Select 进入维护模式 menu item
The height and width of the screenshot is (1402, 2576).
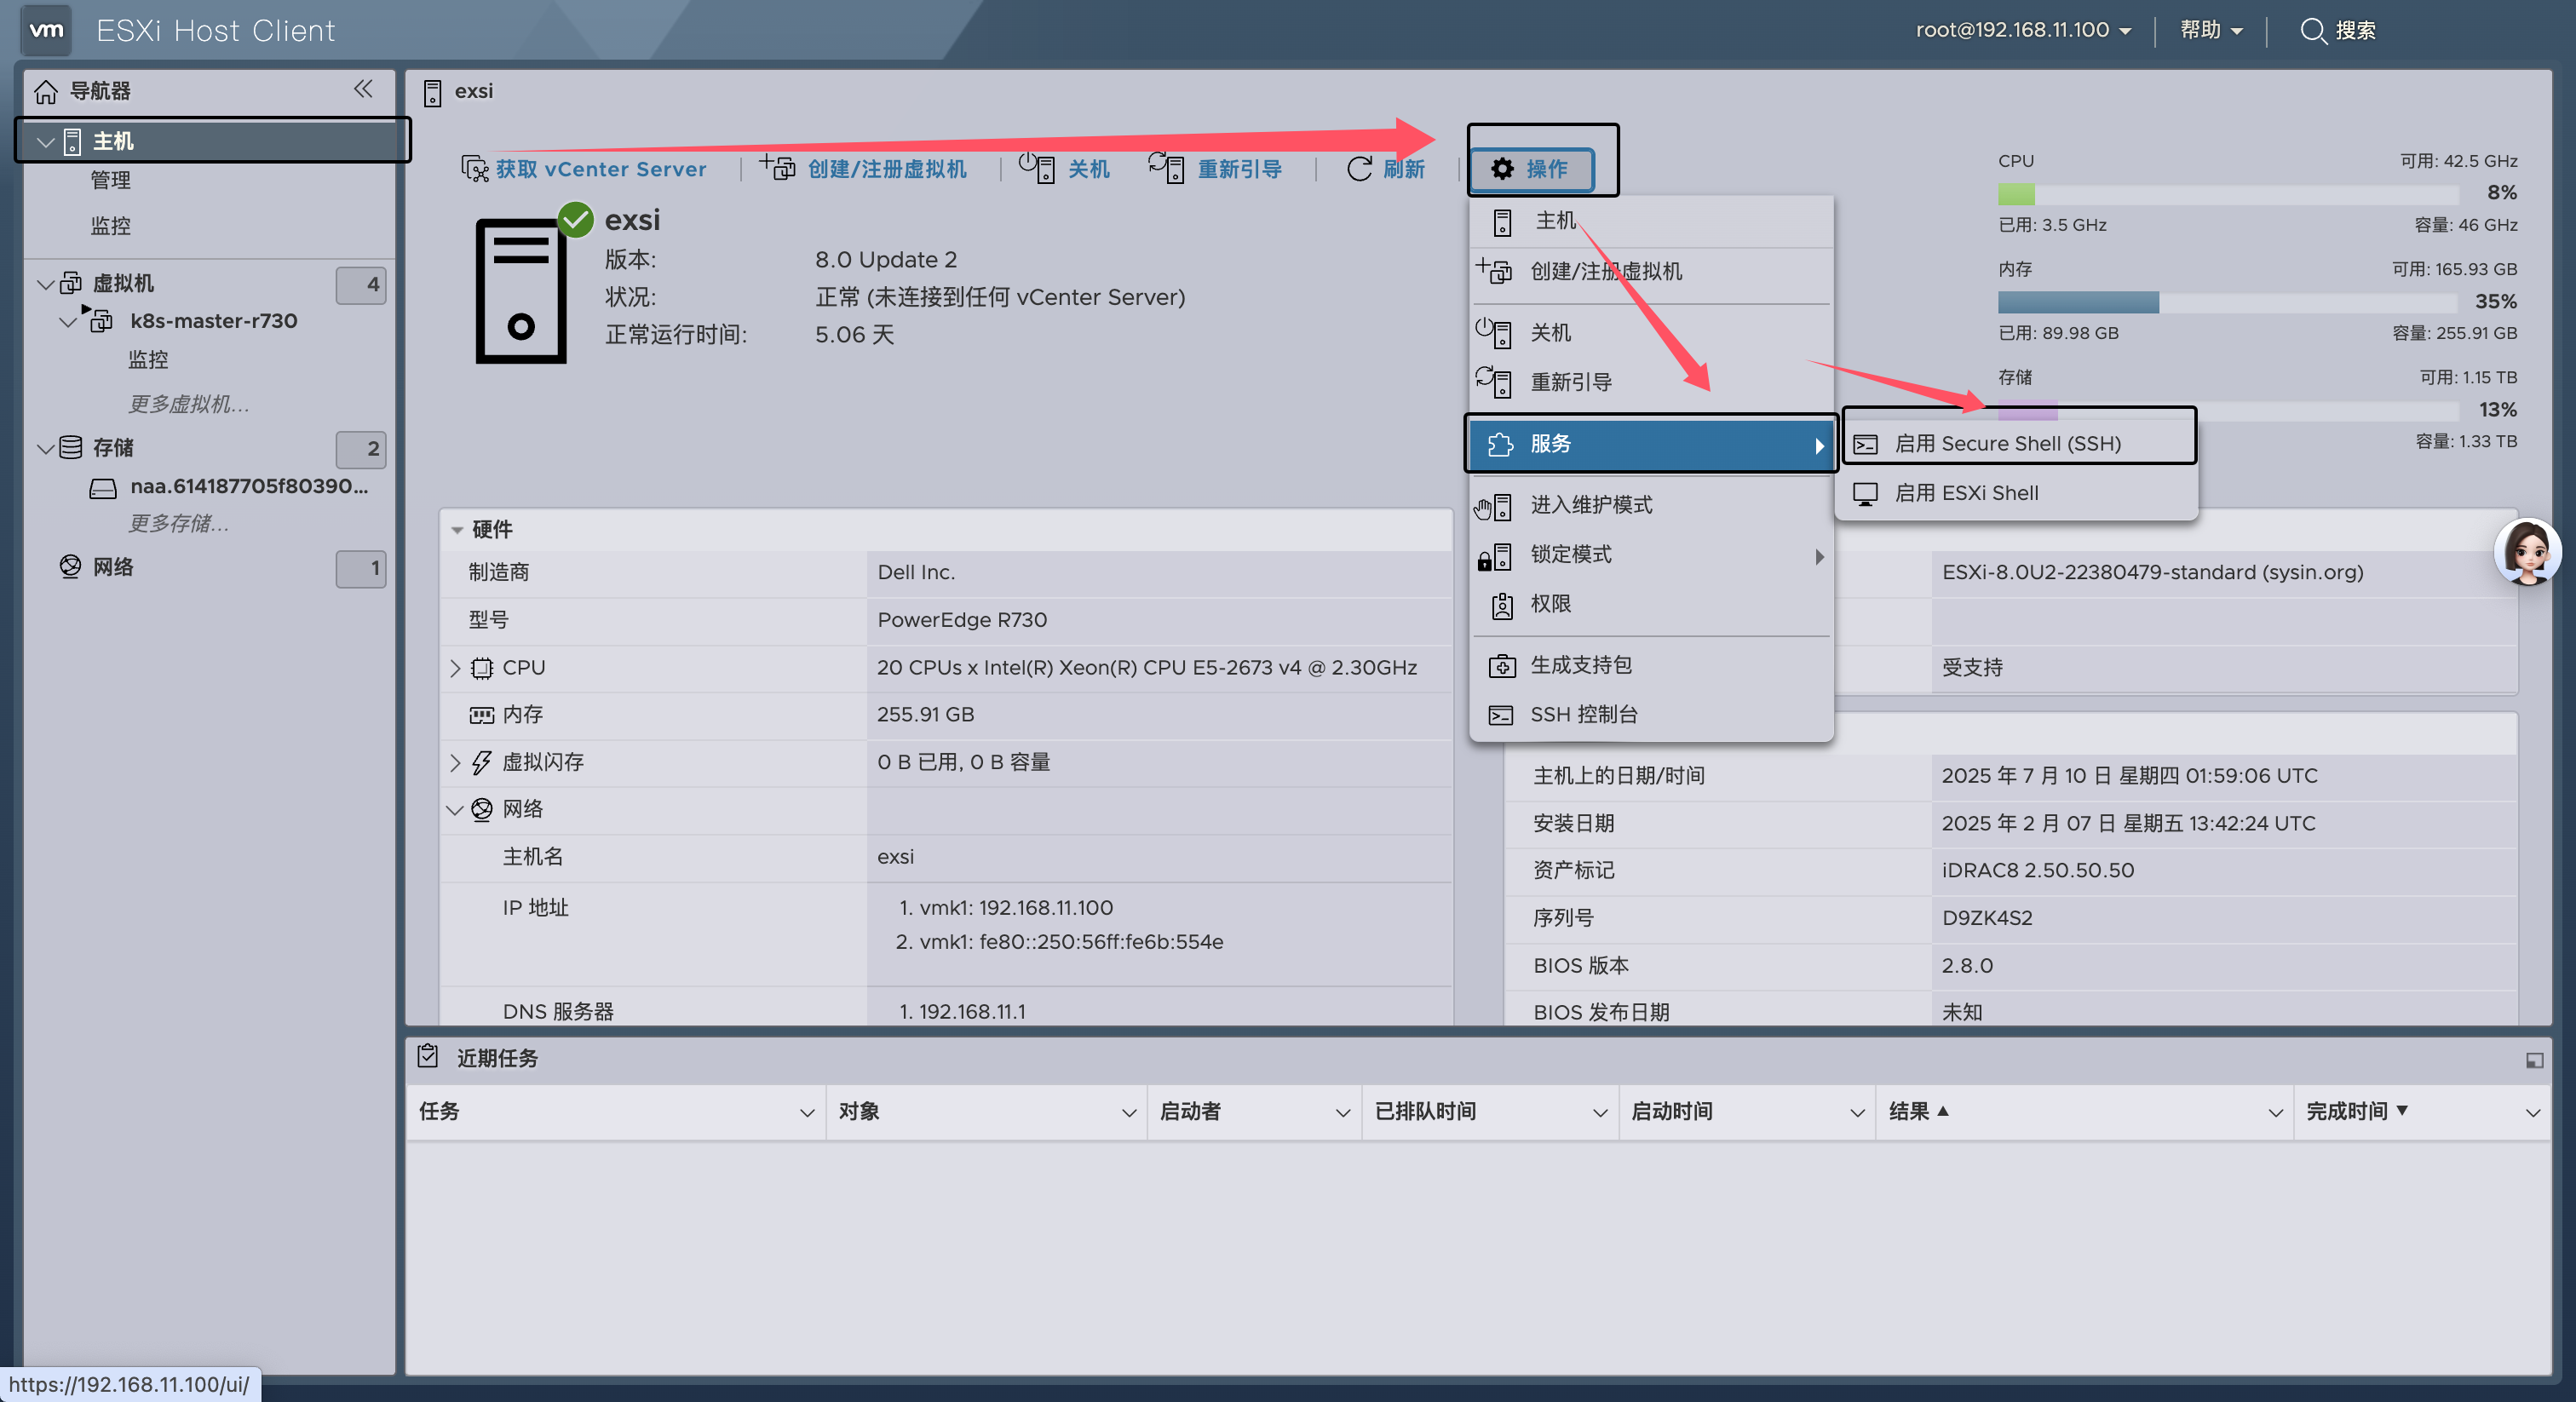[1650, 505]
